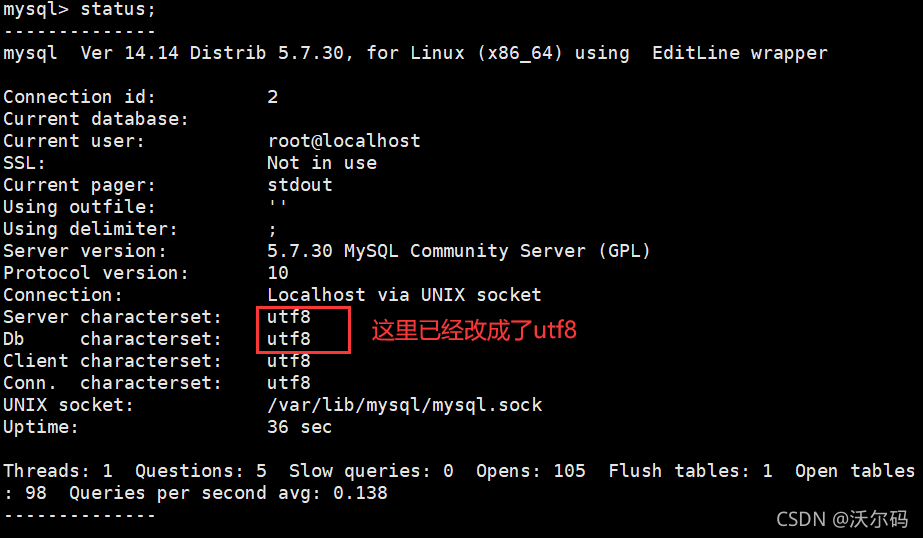Click 'Localhost via UNIX socket' connection value

403,295
